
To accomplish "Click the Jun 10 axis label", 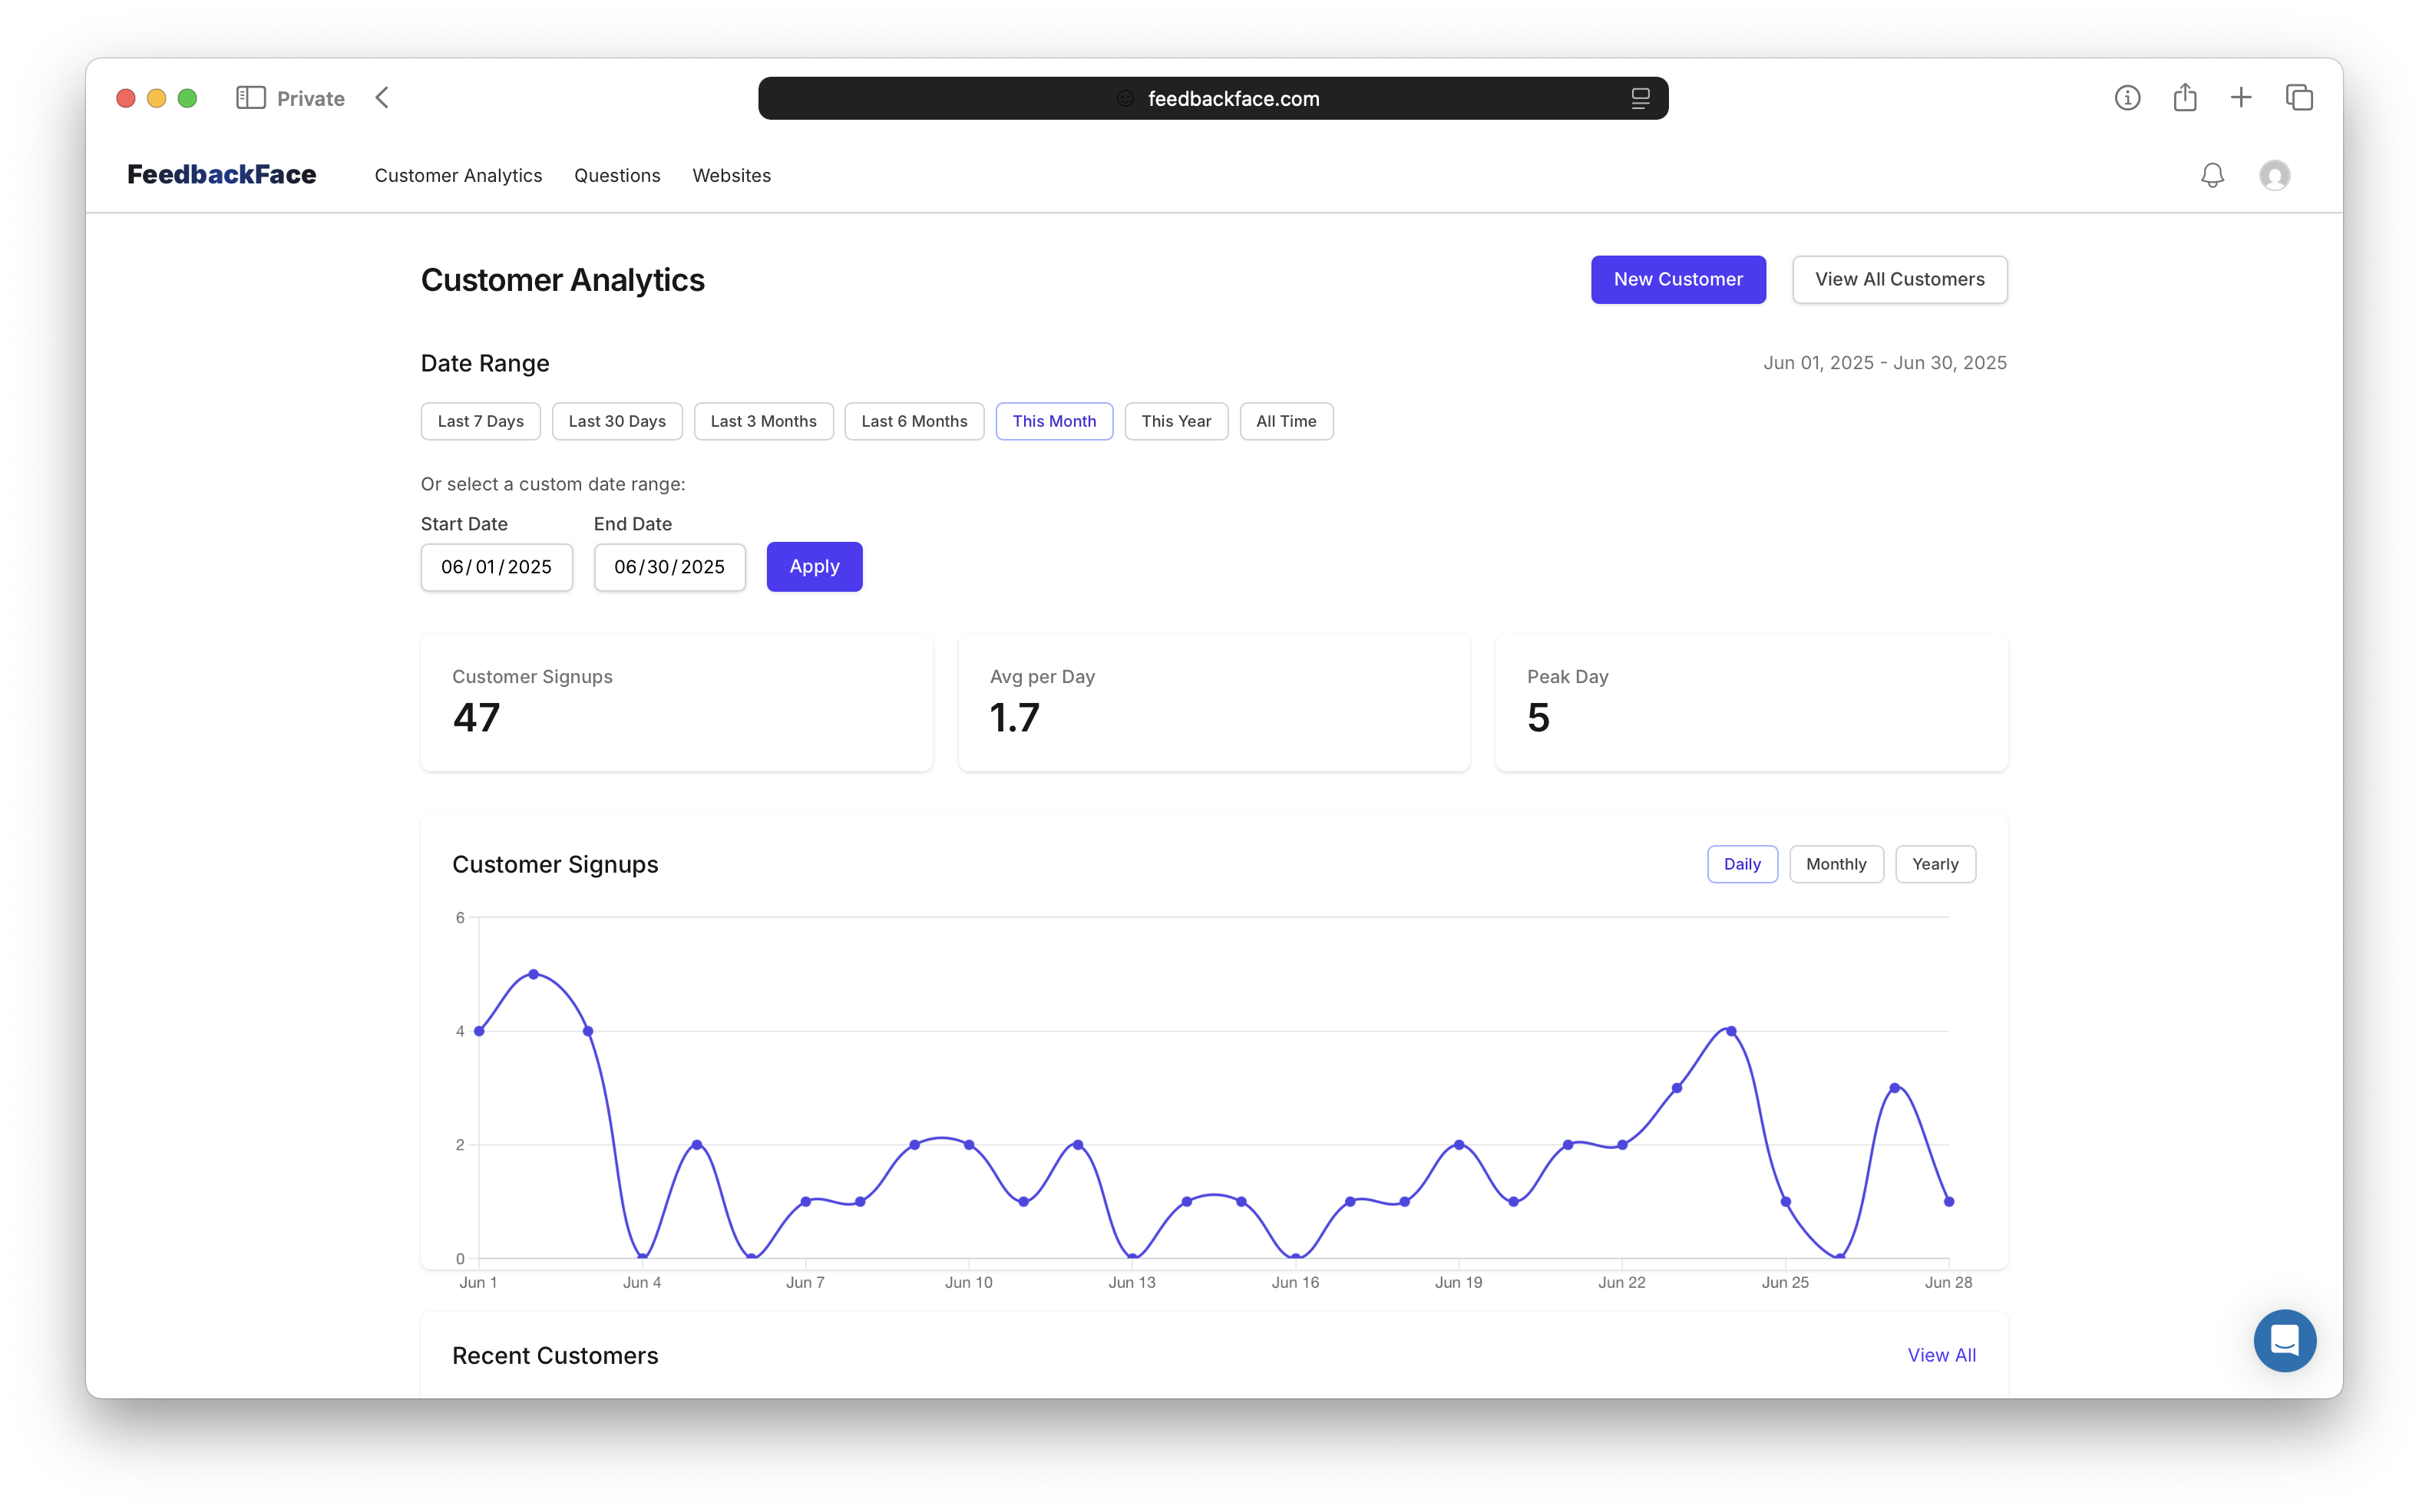I will click(x=969, y=1282).
